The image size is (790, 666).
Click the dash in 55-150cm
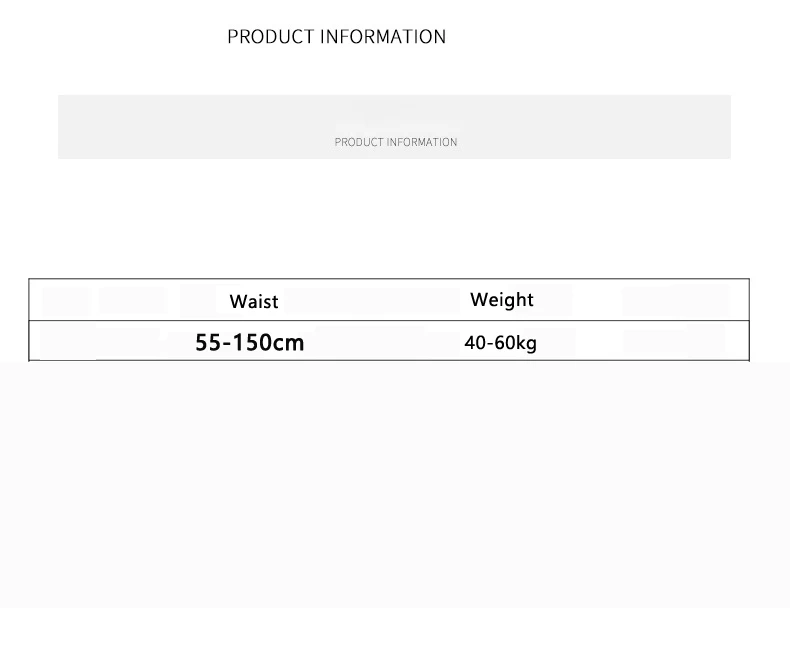point(227,344)
